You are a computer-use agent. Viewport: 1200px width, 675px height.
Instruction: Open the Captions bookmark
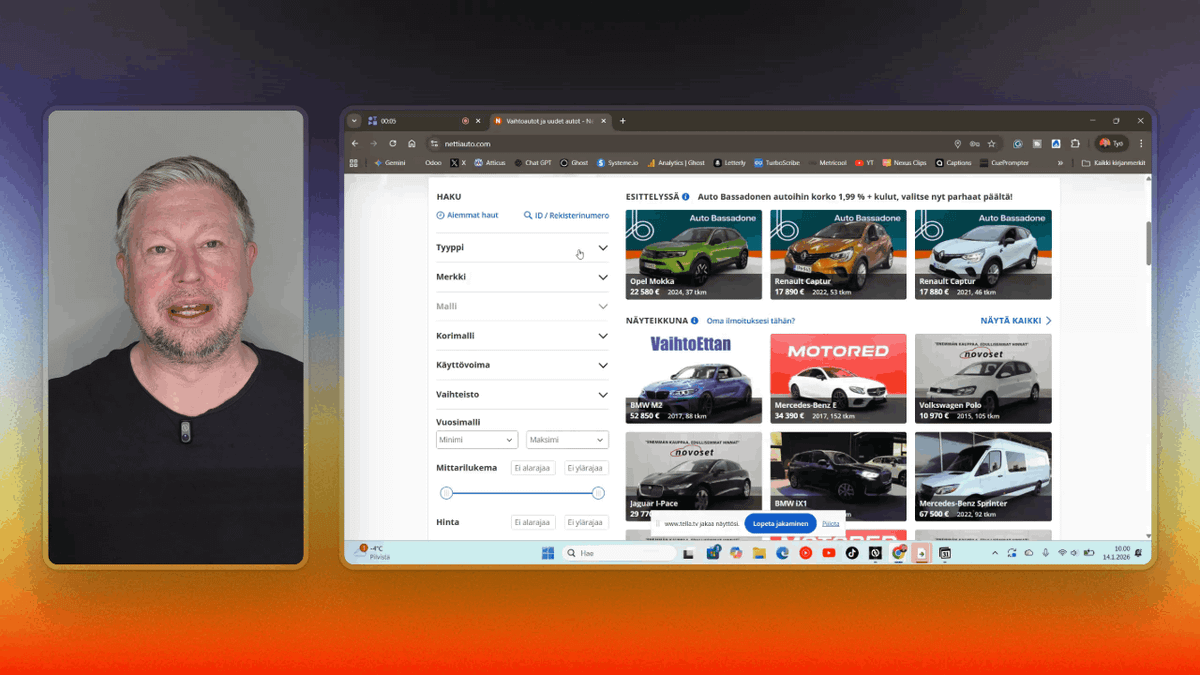953,163
